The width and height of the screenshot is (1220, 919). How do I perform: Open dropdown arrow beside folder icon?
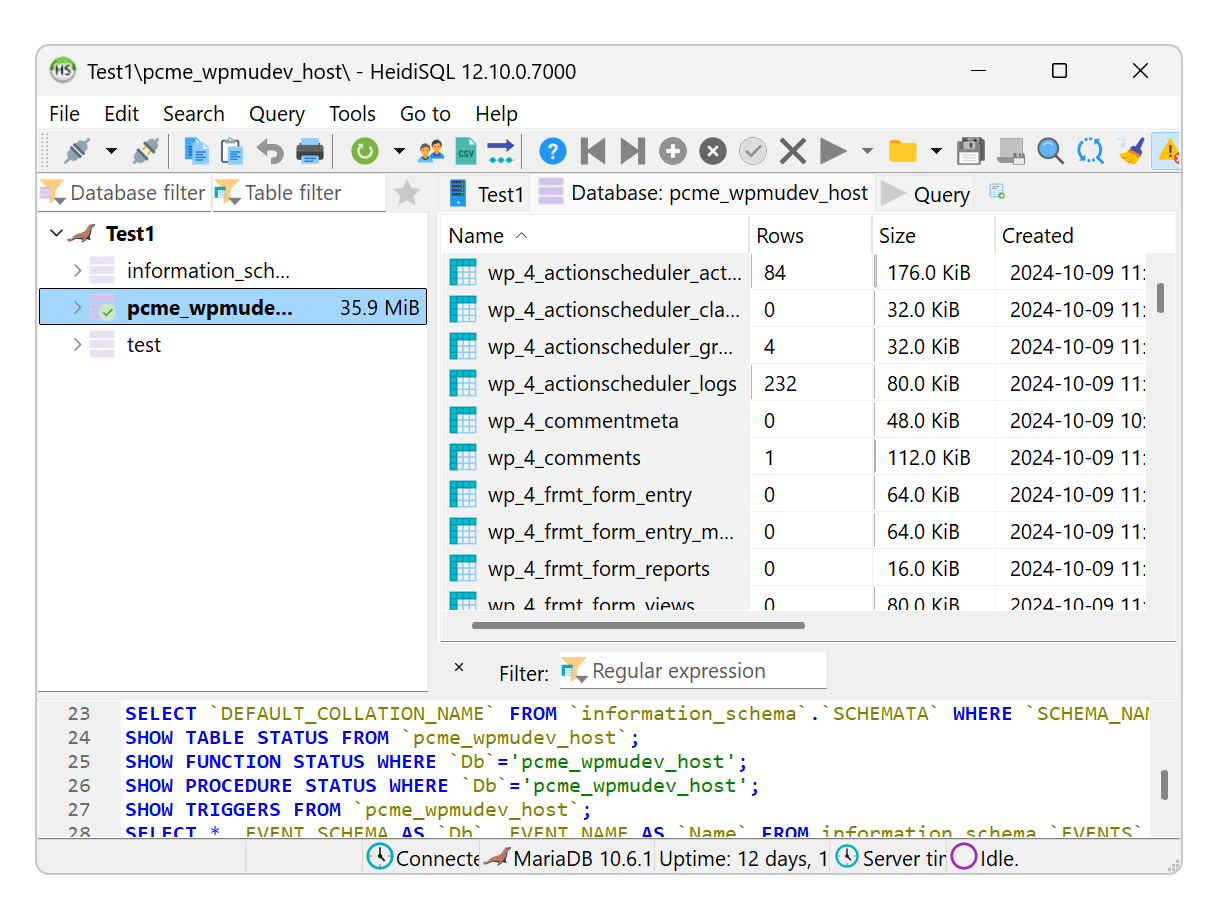936,152
